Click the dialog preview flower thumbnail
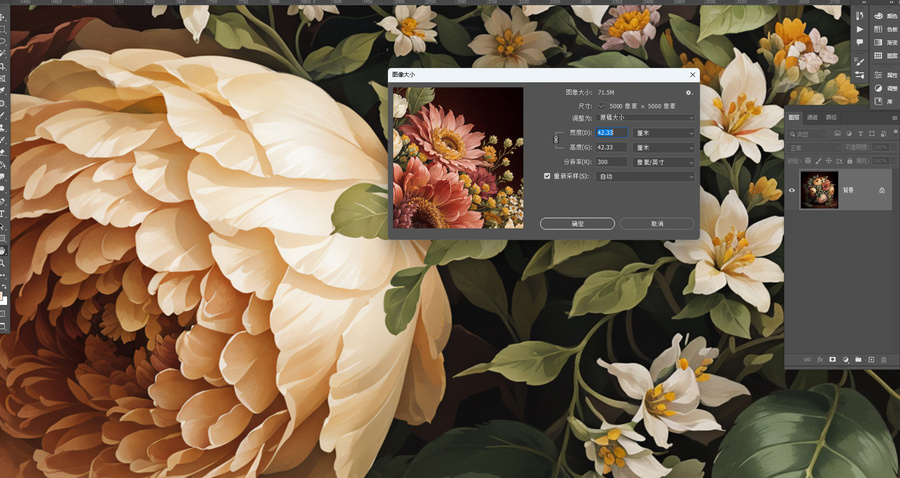The image size is (900, 478). pyautogui.click(x=458, y=158)
